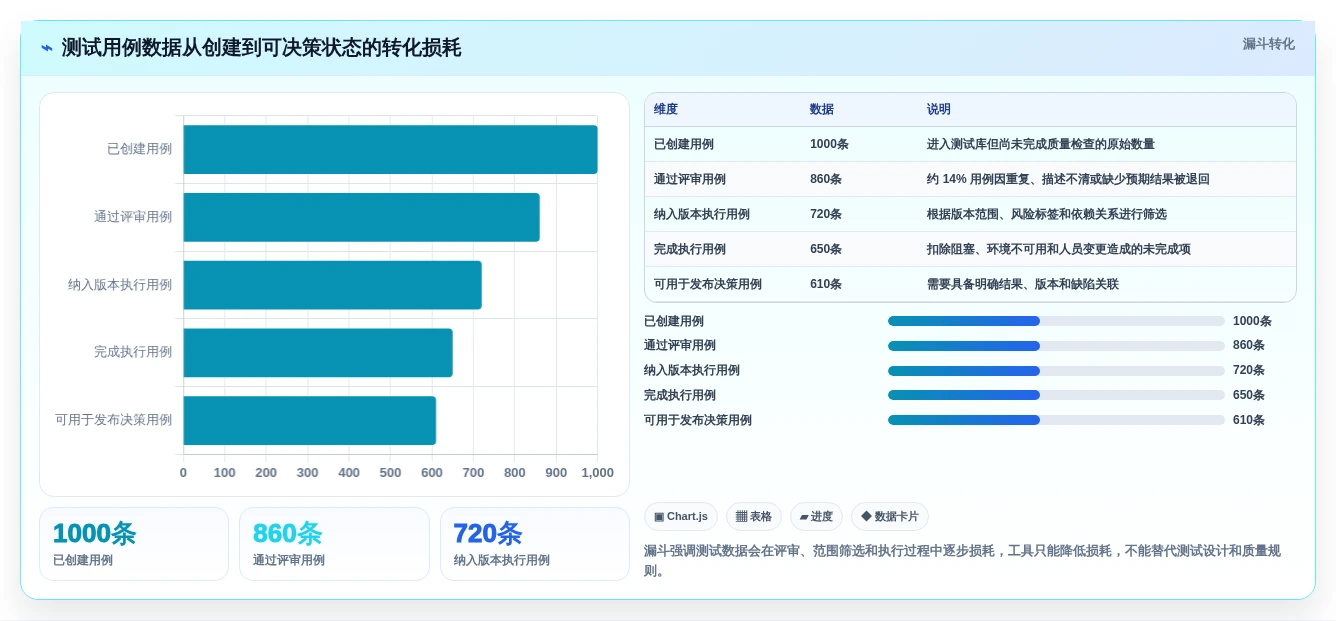Click the description starting 扣除阻塞
Viewport: 1336px width, 621px height.
[1059, 249]
